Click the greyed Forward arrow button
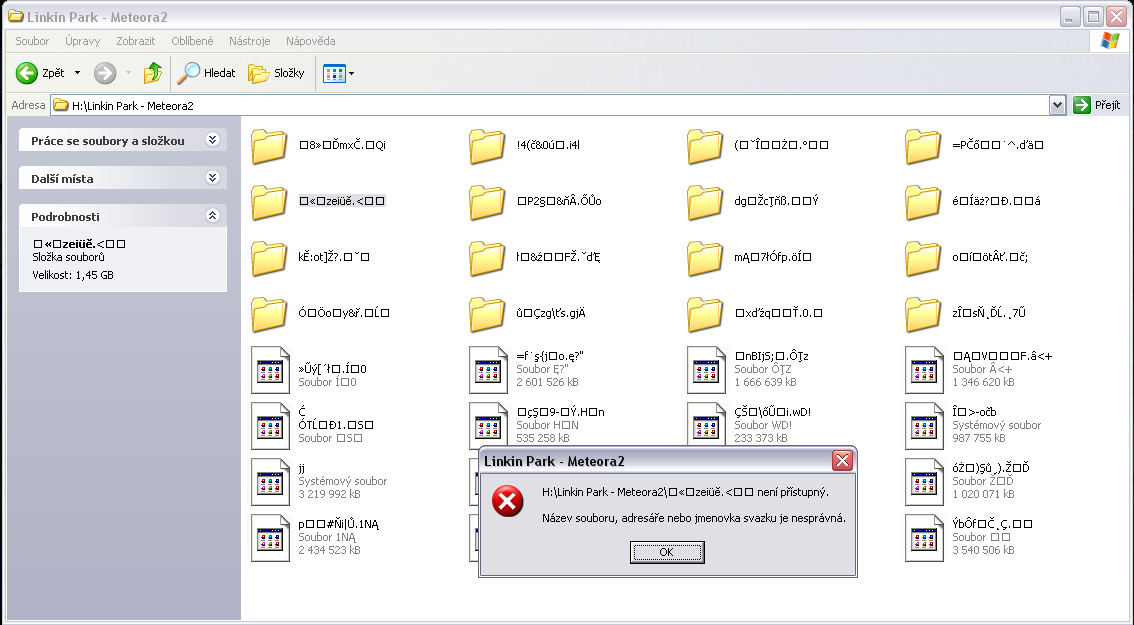The width and height of the screenshot is (1134, 625). (x=105, y=73)
